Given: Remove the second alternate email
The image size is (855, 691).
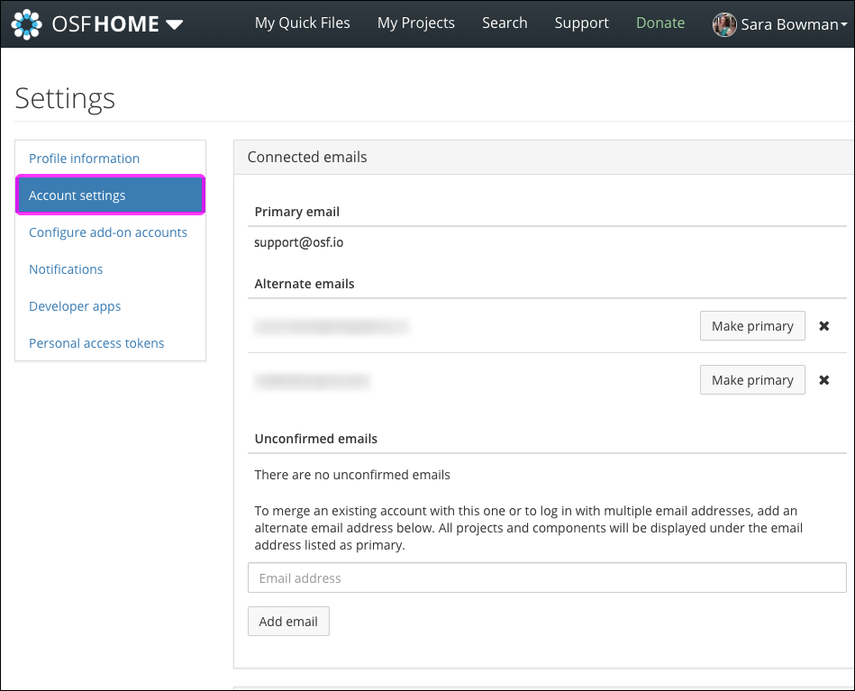Looking at the screenshot, I should (x=824, y=380).
